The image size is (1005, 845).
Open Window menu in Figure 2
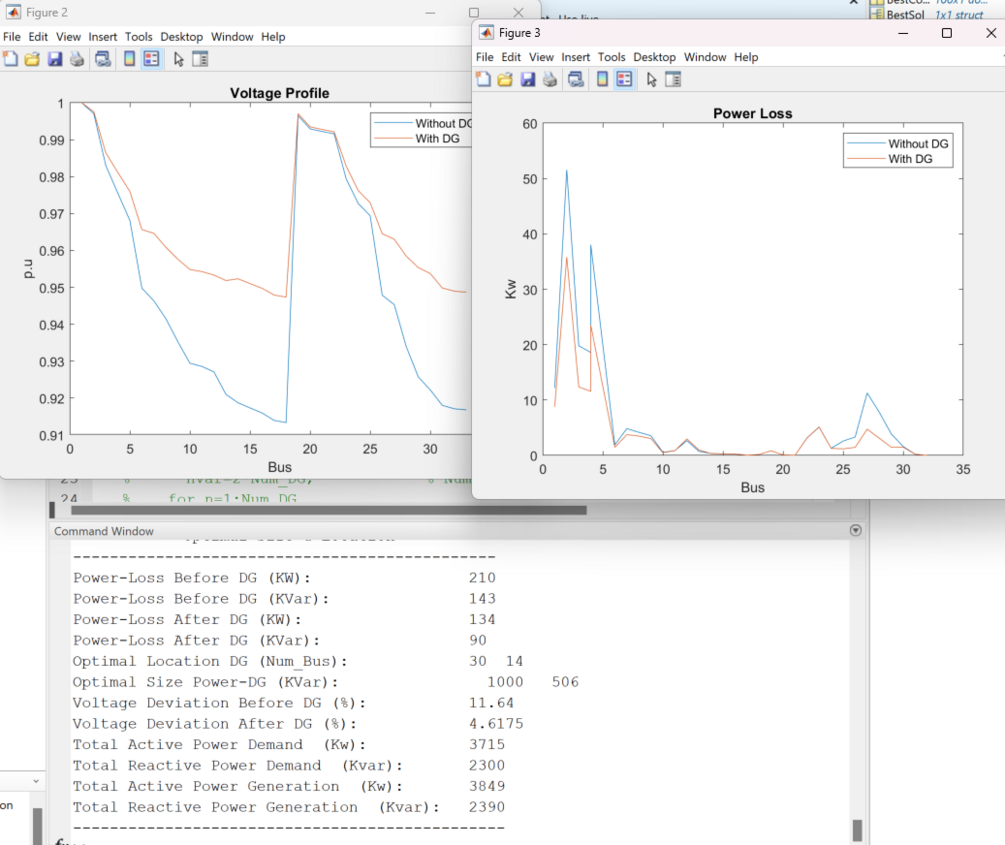(232, 37)
